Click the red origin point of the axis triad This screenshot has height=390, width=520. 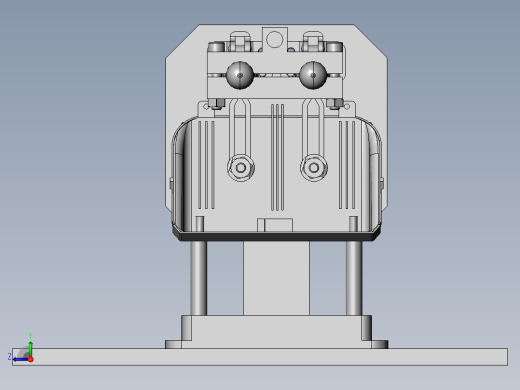tap(30, 359)
